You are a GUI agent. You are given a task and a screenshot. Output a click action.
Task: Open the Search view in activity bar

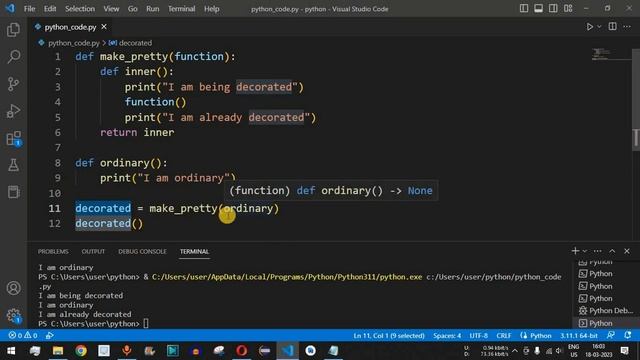(x=13, y=57)
